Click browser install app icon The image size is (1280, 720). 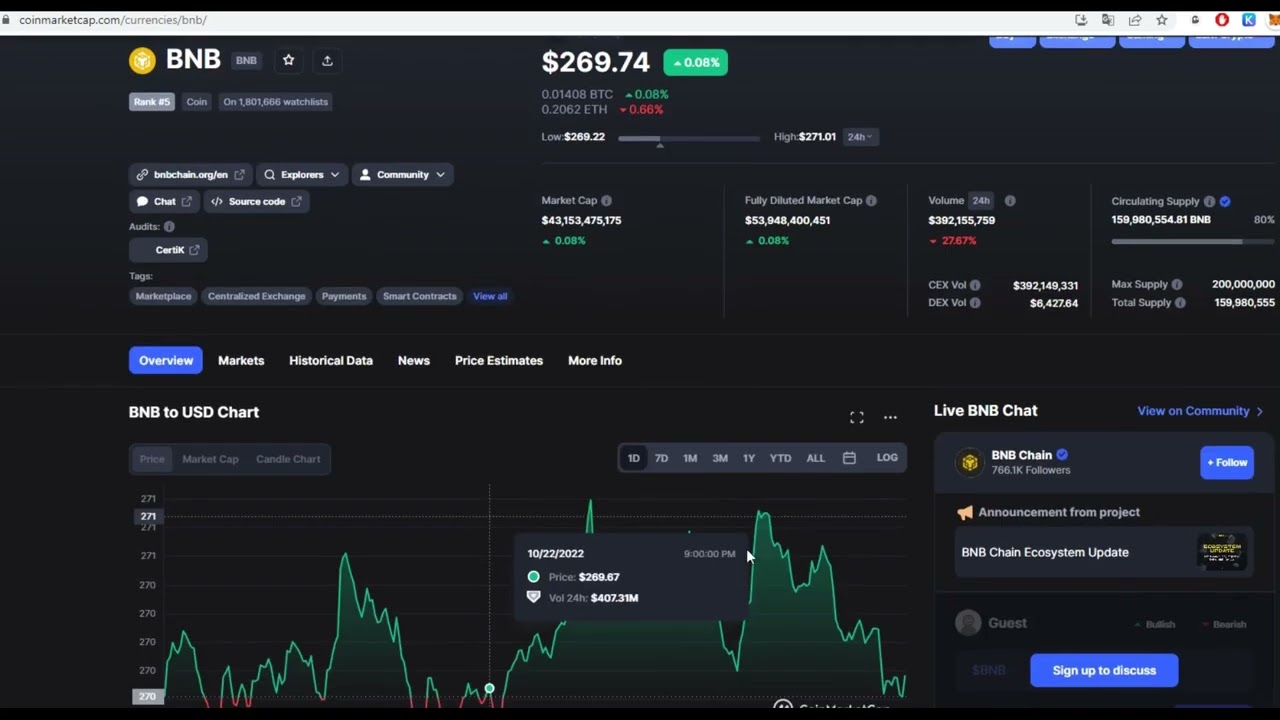1081,20
